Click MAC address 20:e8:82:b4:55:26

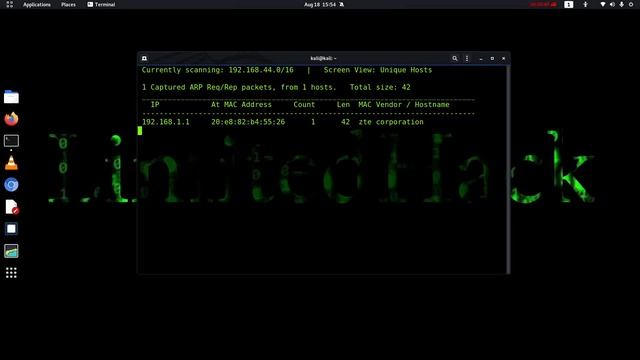click(248, 122)
